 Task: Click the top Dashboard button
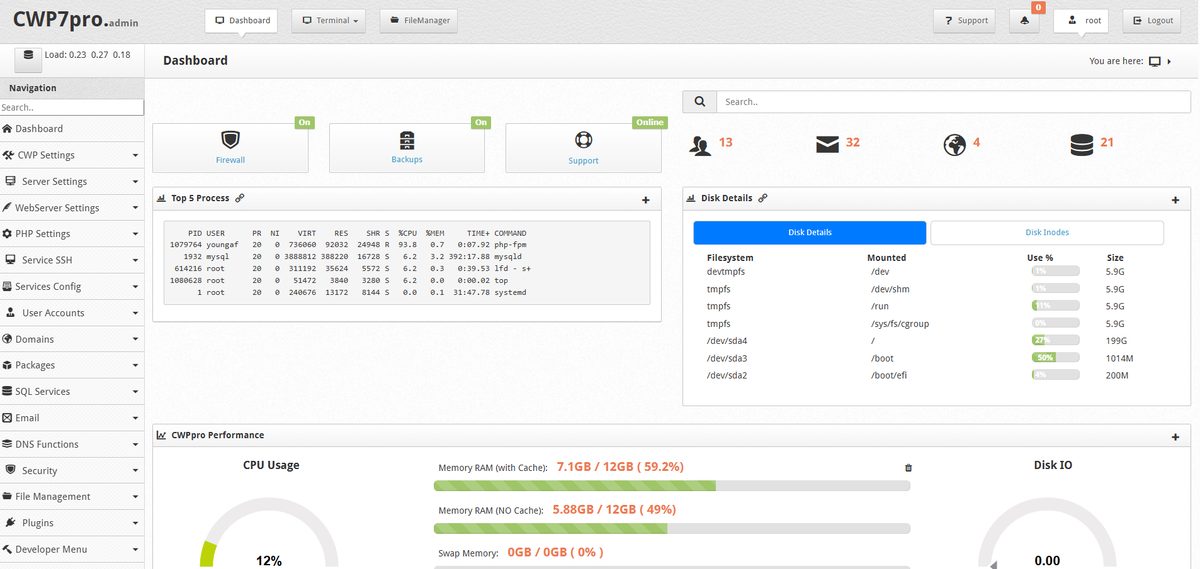click(241, 20)
